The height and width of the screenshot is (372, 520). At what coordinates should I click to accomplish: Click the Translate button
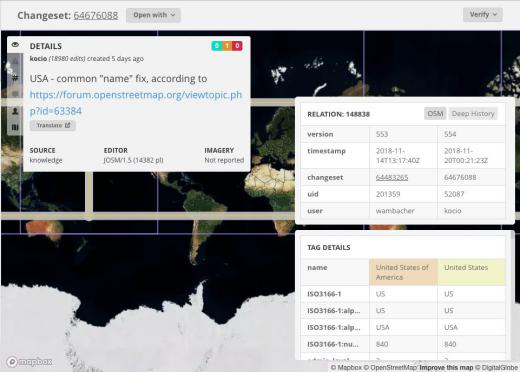53,125
